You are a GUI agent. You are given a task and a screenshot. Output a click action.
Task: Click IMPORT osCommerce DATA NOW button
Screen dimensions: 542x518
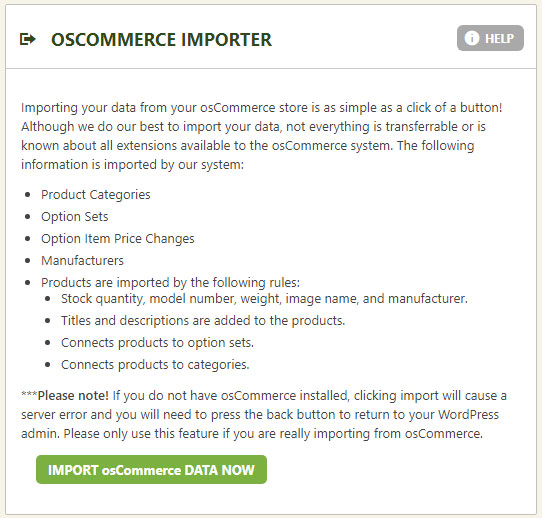point(151,470)
